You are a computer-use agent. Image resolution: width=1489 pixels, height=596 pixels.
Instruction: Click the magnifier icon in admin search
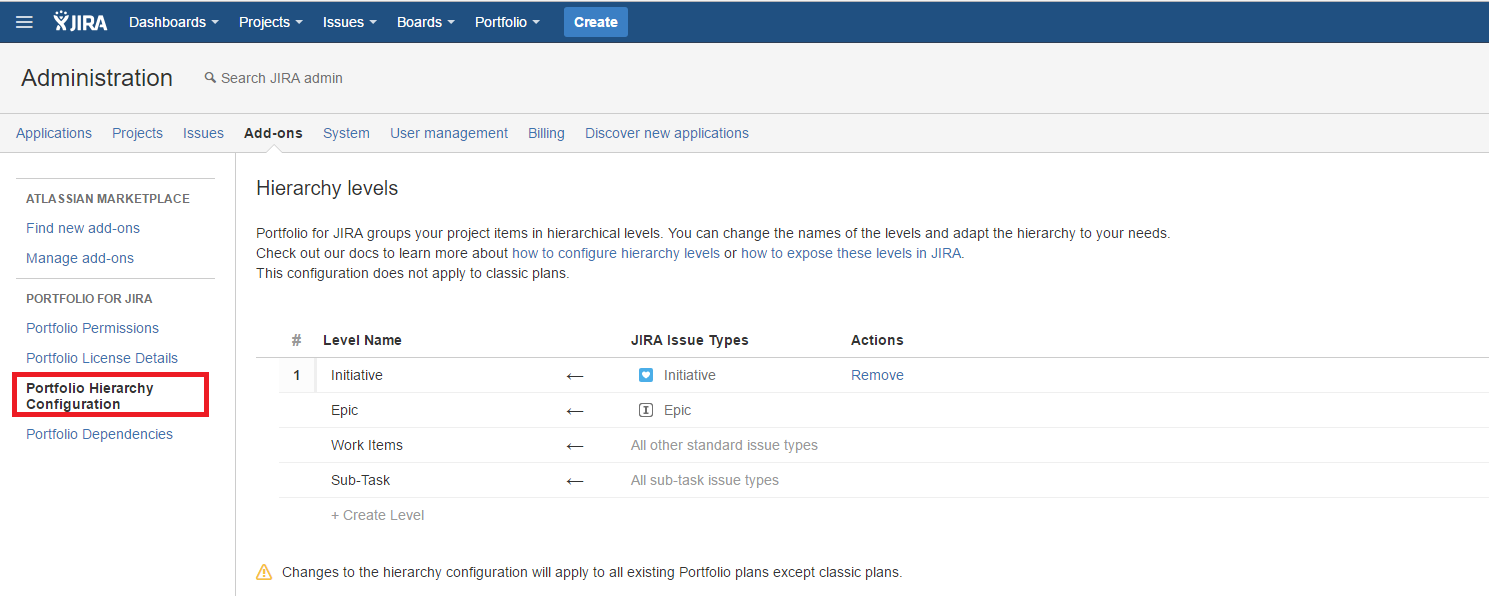(210, 77)
